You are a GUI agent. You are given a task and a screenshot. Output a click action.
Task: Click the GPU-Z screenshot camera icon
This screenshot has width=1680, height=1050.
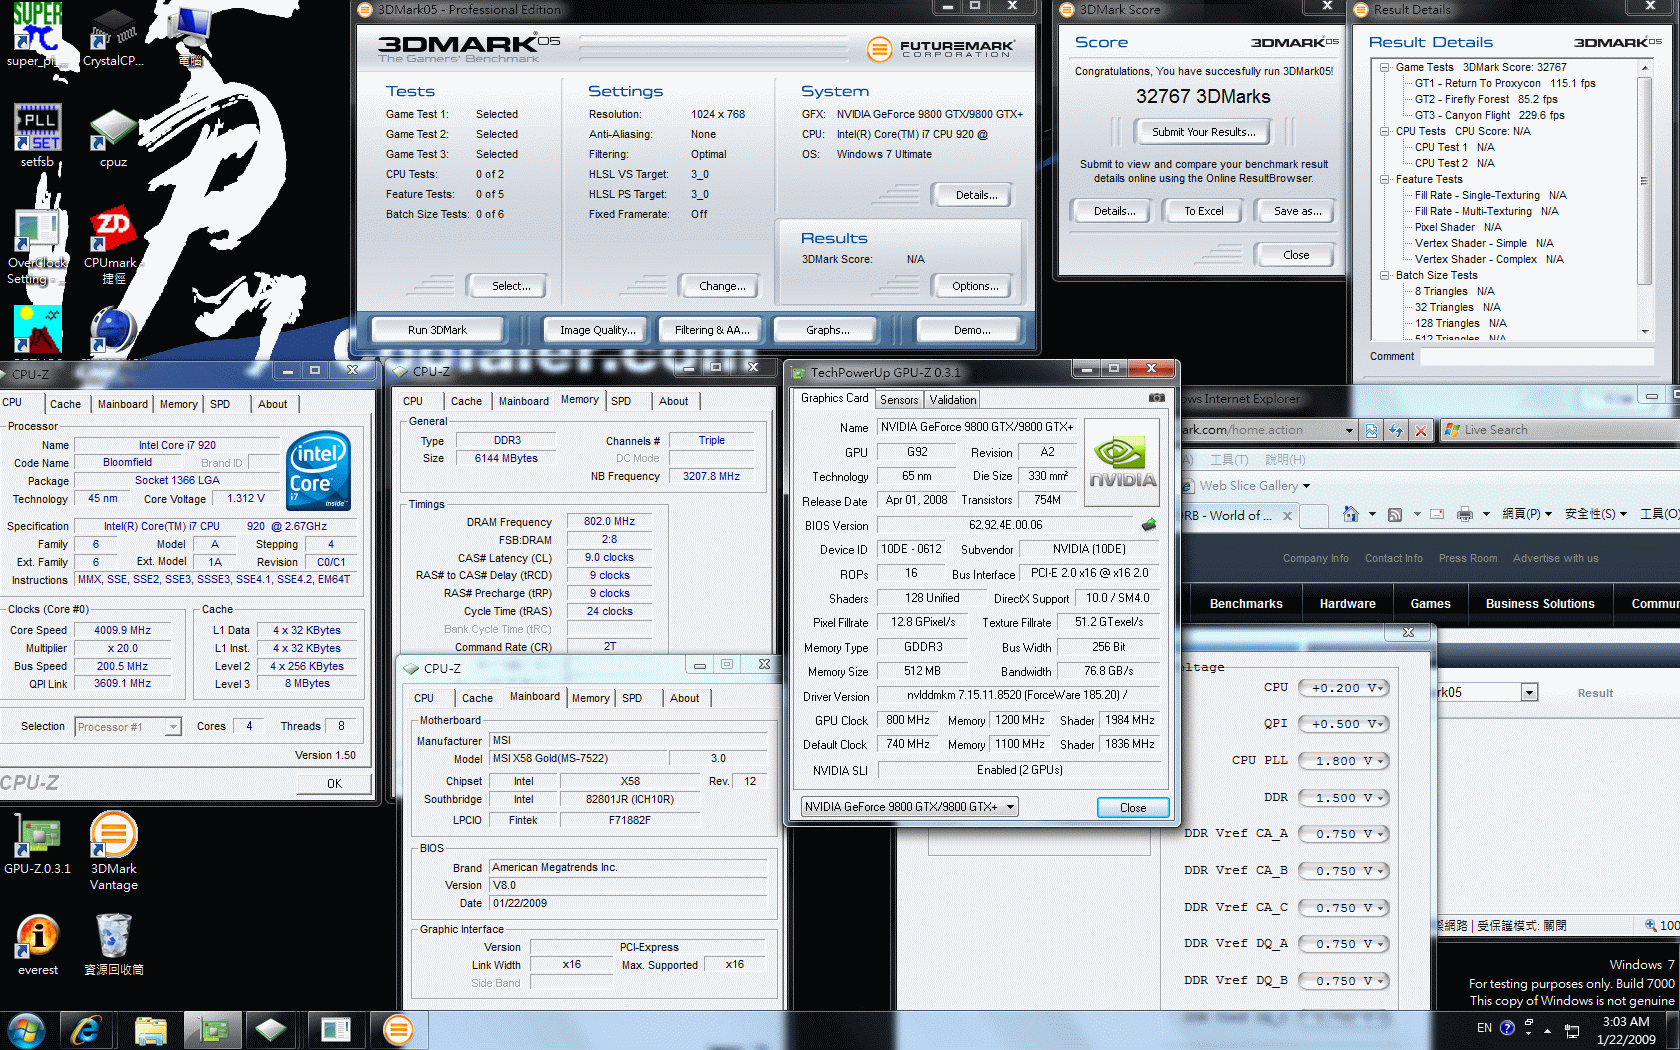tap(1156, 398)
